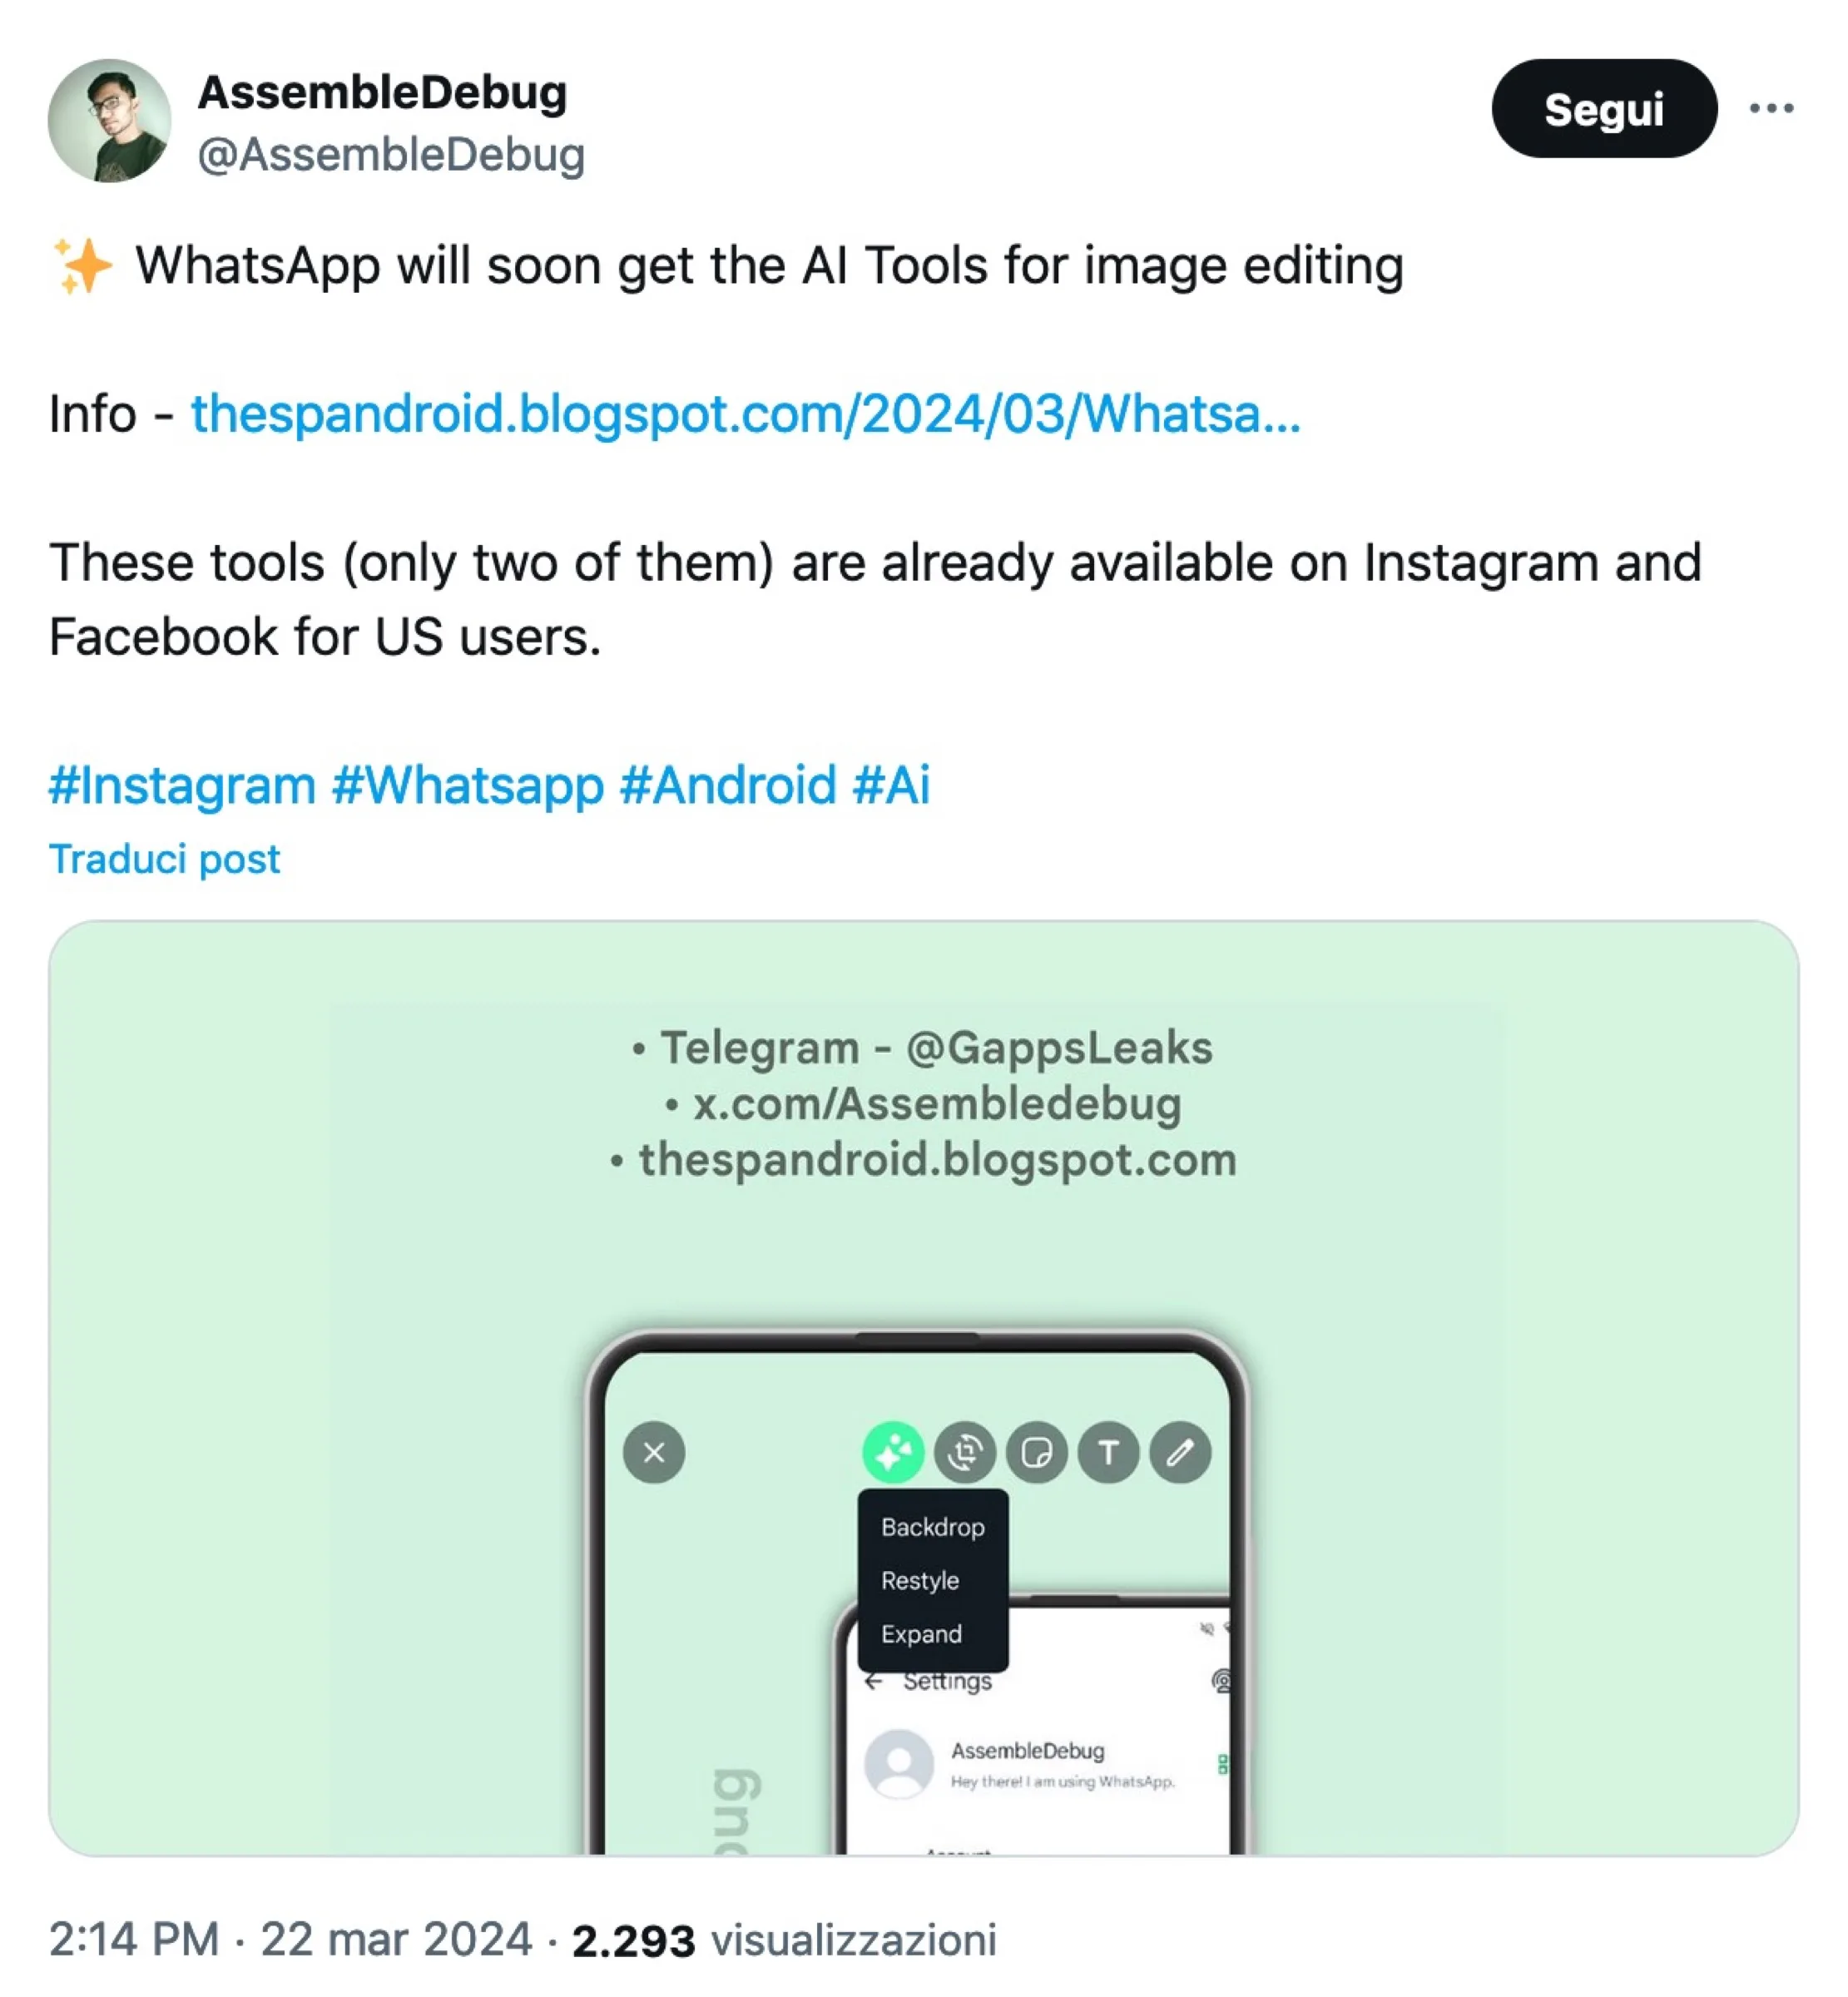
Task: Select the sticker tool icon
Action: (1036, 1452)
